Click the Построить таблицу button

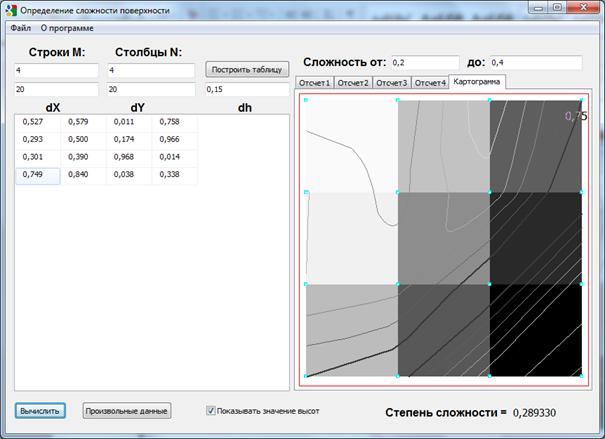[x=247, y=70]
